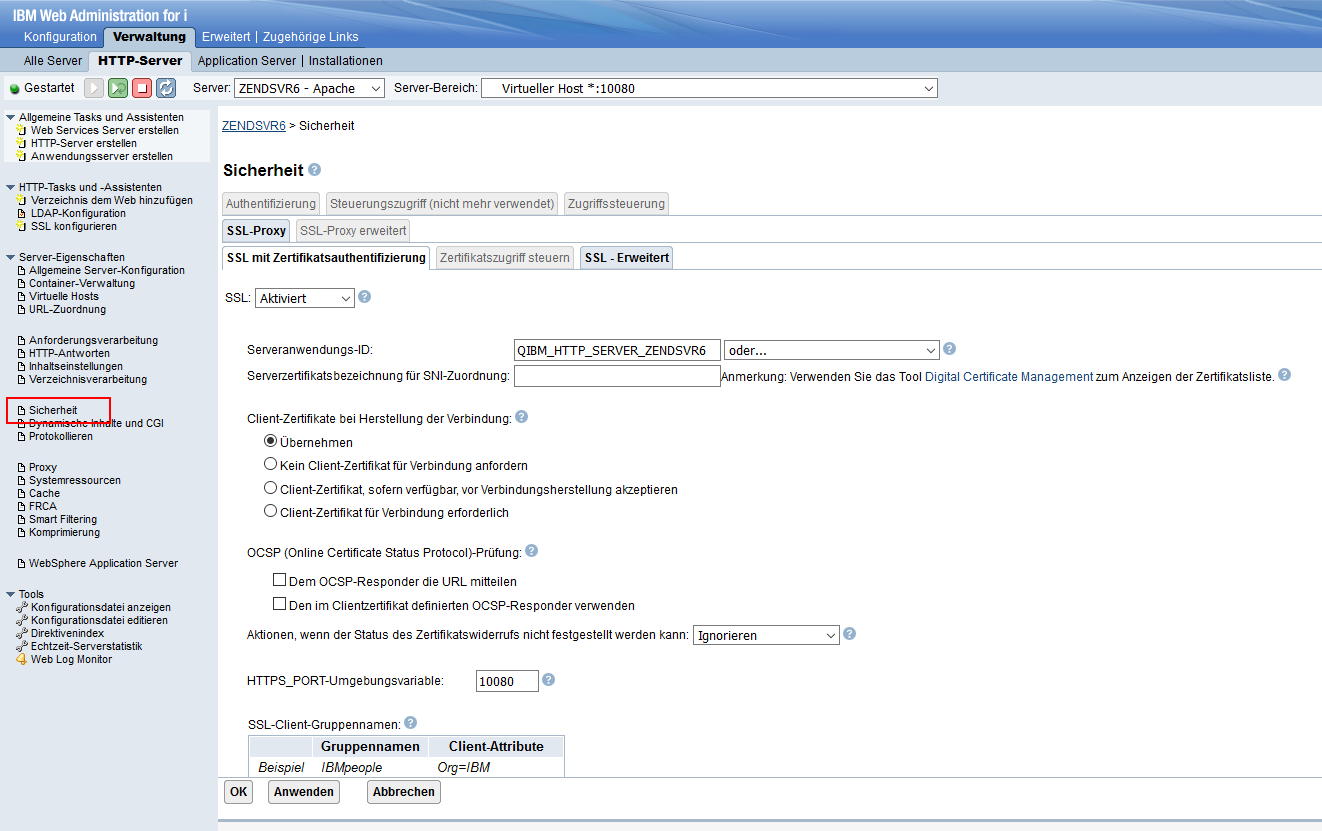Screen dimensions: 1322x831
Task: Enable 'Dem OCSP-Responder die URL mitteilen'
Action: click(280, 580)
